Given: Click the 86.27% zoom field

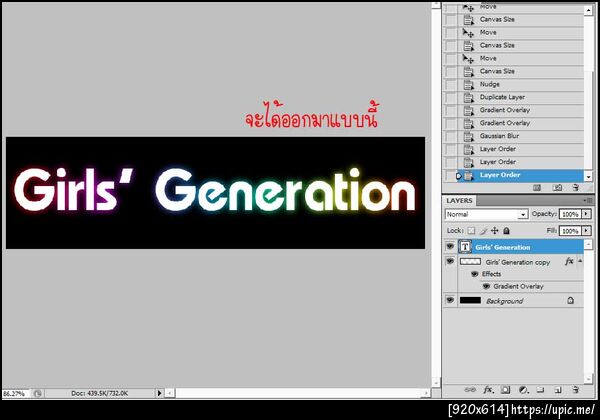Looking at the screenshot, I should [15, 393].
